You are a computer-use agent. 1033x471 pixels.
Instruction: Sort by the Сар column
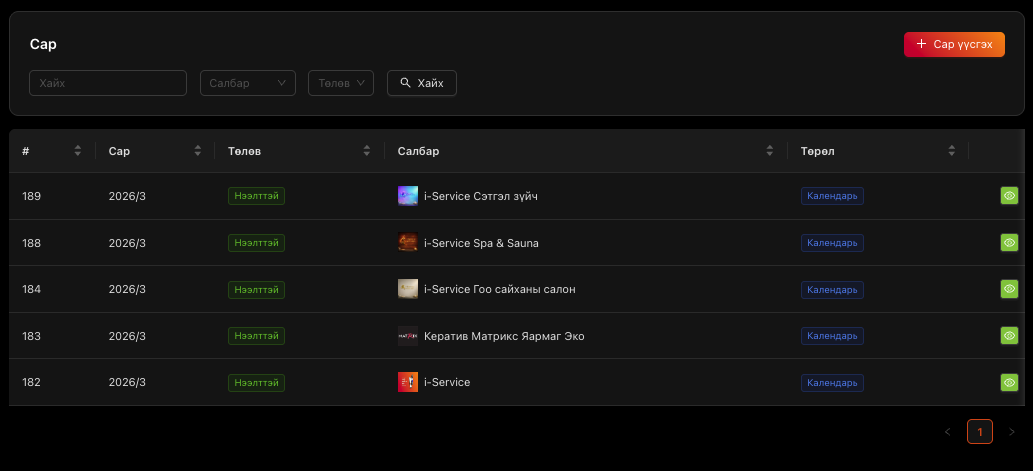197,151
